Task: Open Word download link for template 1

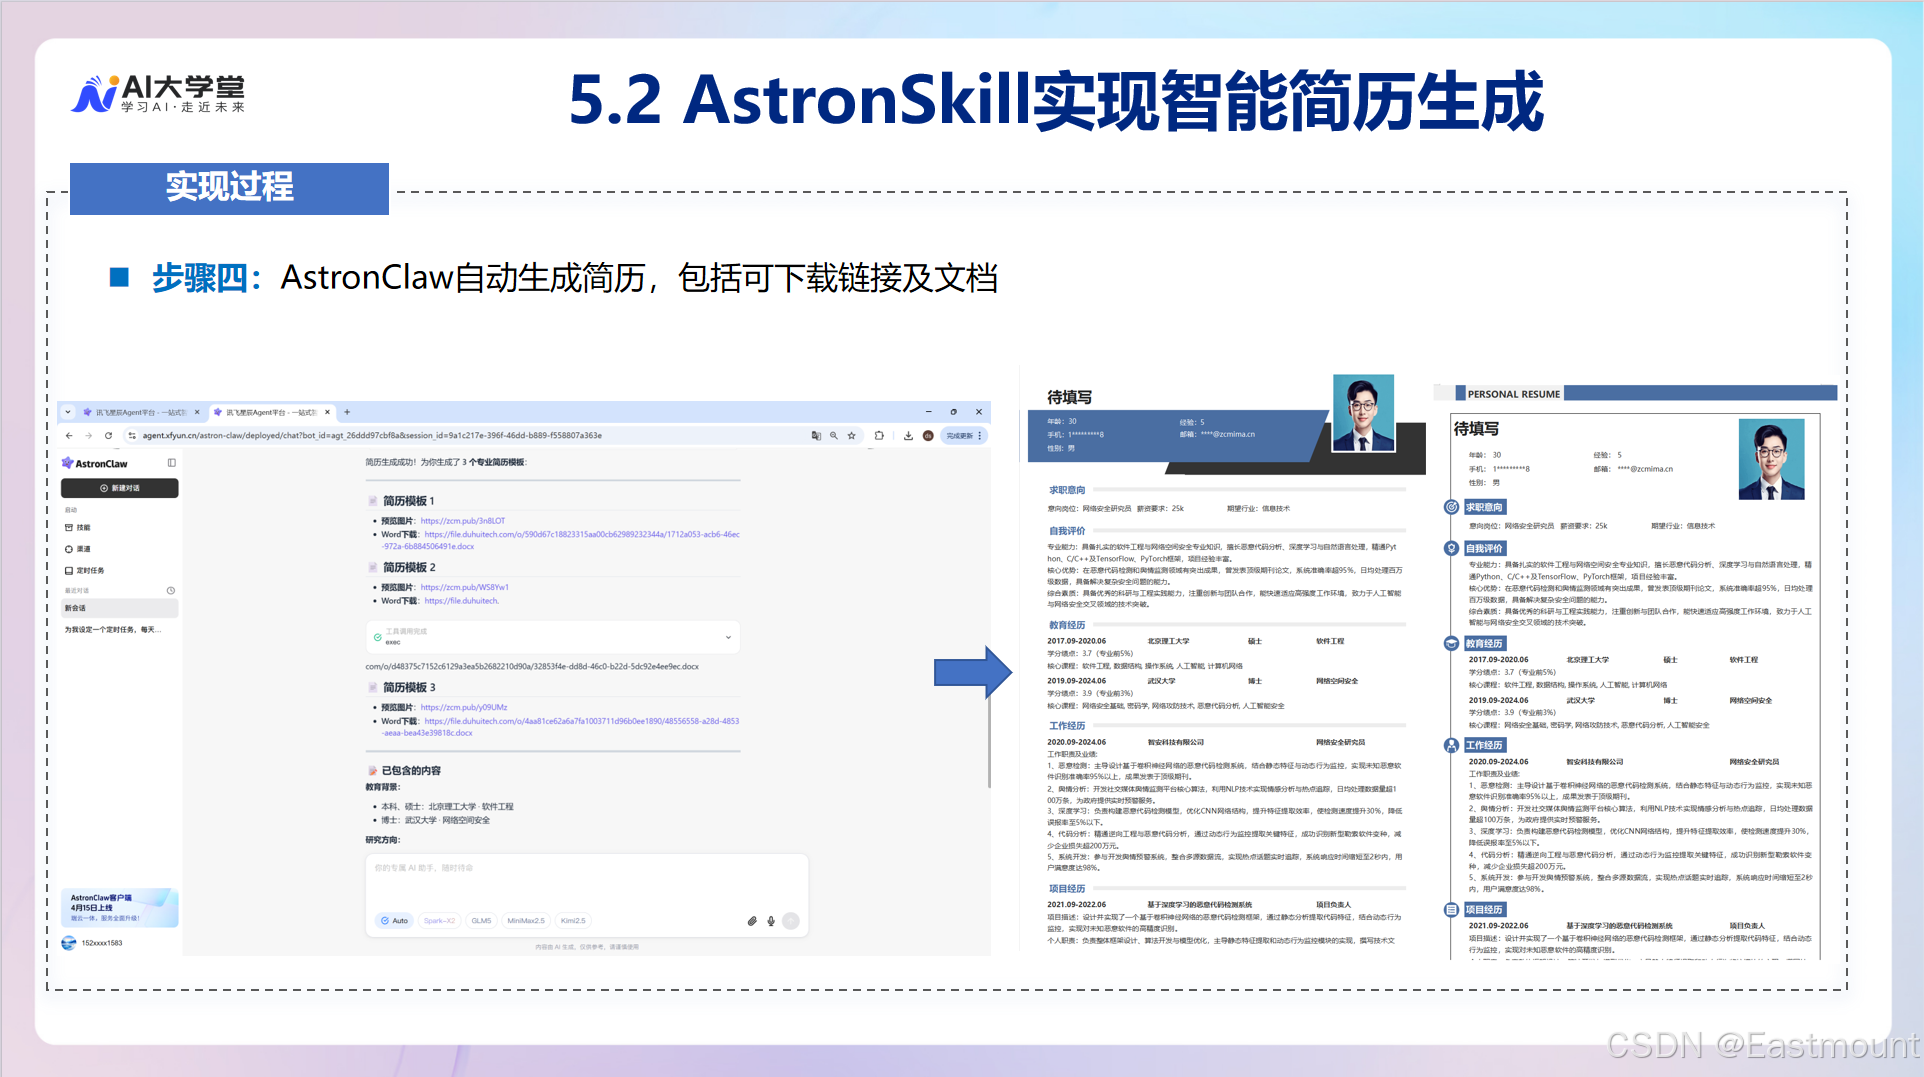Action: tap(561, 540)
